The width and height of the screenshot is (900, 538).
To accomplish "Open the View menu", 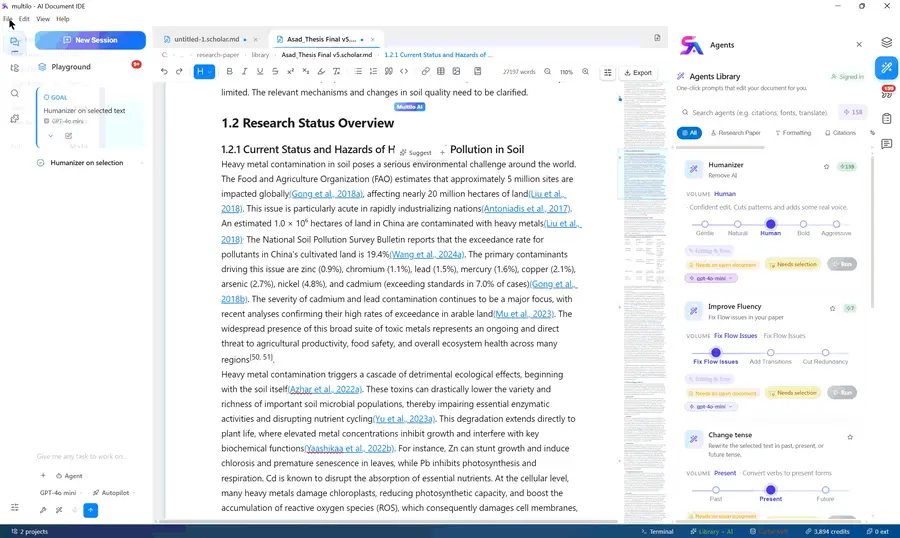I will pyautogui.click(x=43, y=19).
